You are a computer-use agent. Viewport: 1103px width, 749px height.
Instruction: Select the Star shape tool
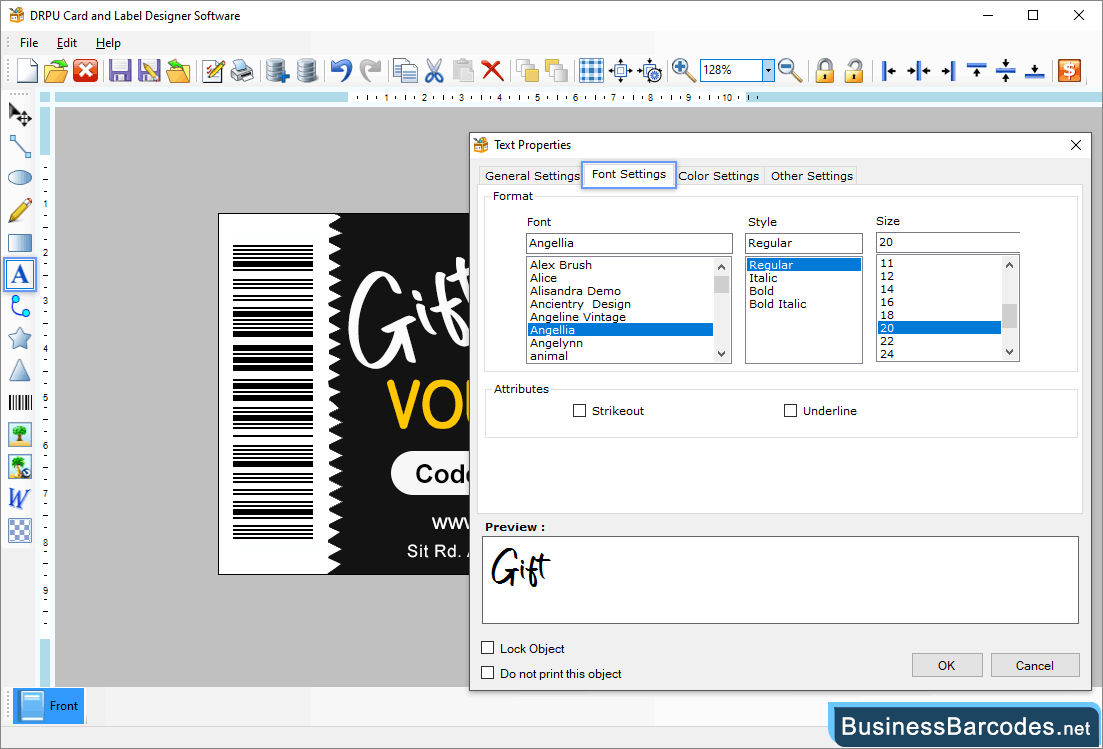pos(20,338)
